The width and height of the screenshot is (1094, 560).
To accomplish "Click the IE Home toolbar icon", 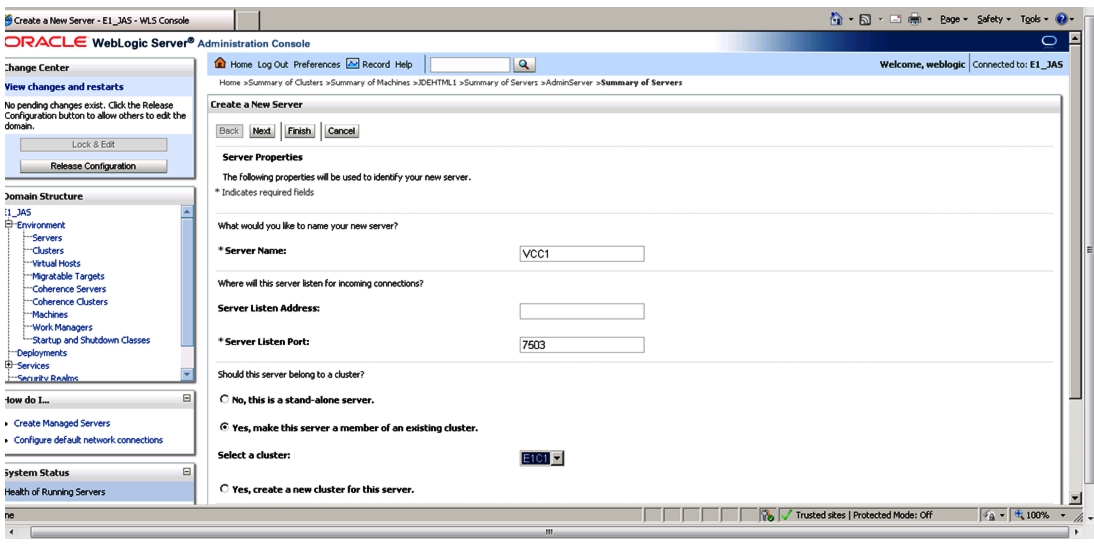I will click(835, 20).
